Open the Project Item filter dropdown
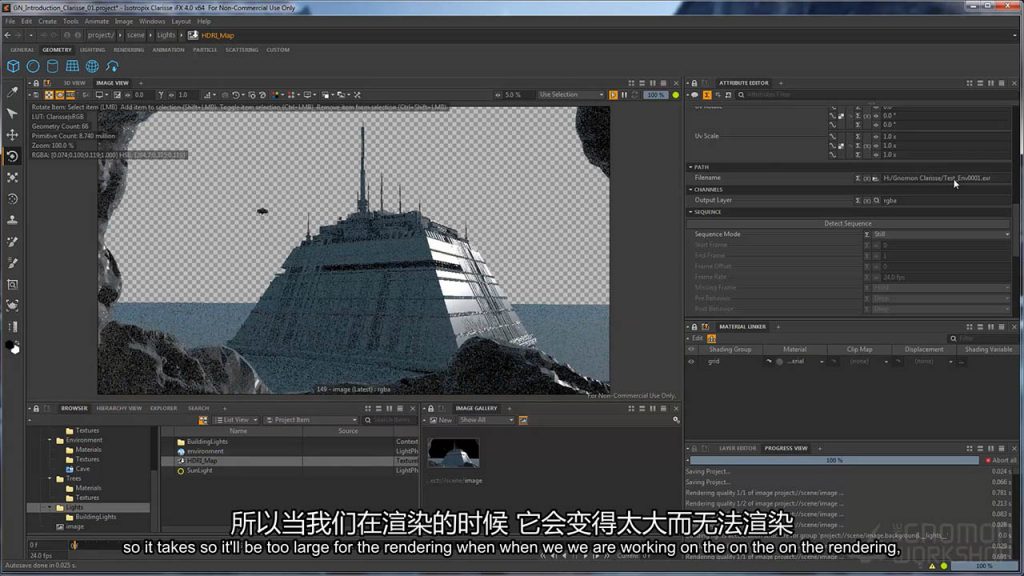1024x576 pixels. (311, 420)
